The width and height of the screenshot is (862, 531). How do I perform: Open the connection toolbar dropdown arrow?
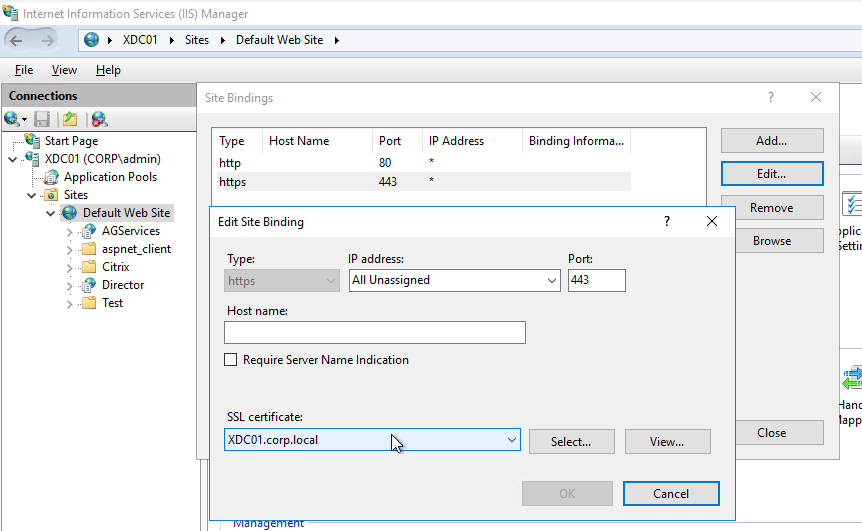tap(24, 119)
